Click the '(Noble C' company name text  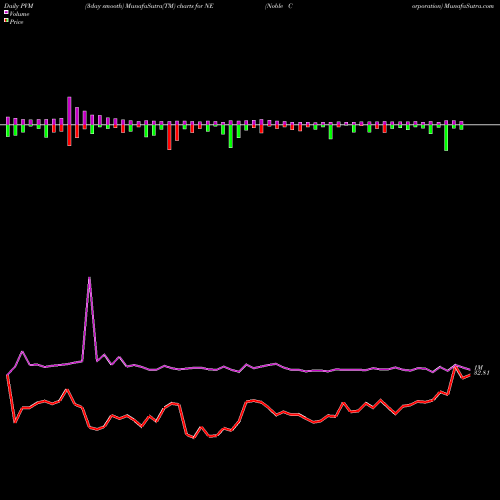[x=279, y=6]
